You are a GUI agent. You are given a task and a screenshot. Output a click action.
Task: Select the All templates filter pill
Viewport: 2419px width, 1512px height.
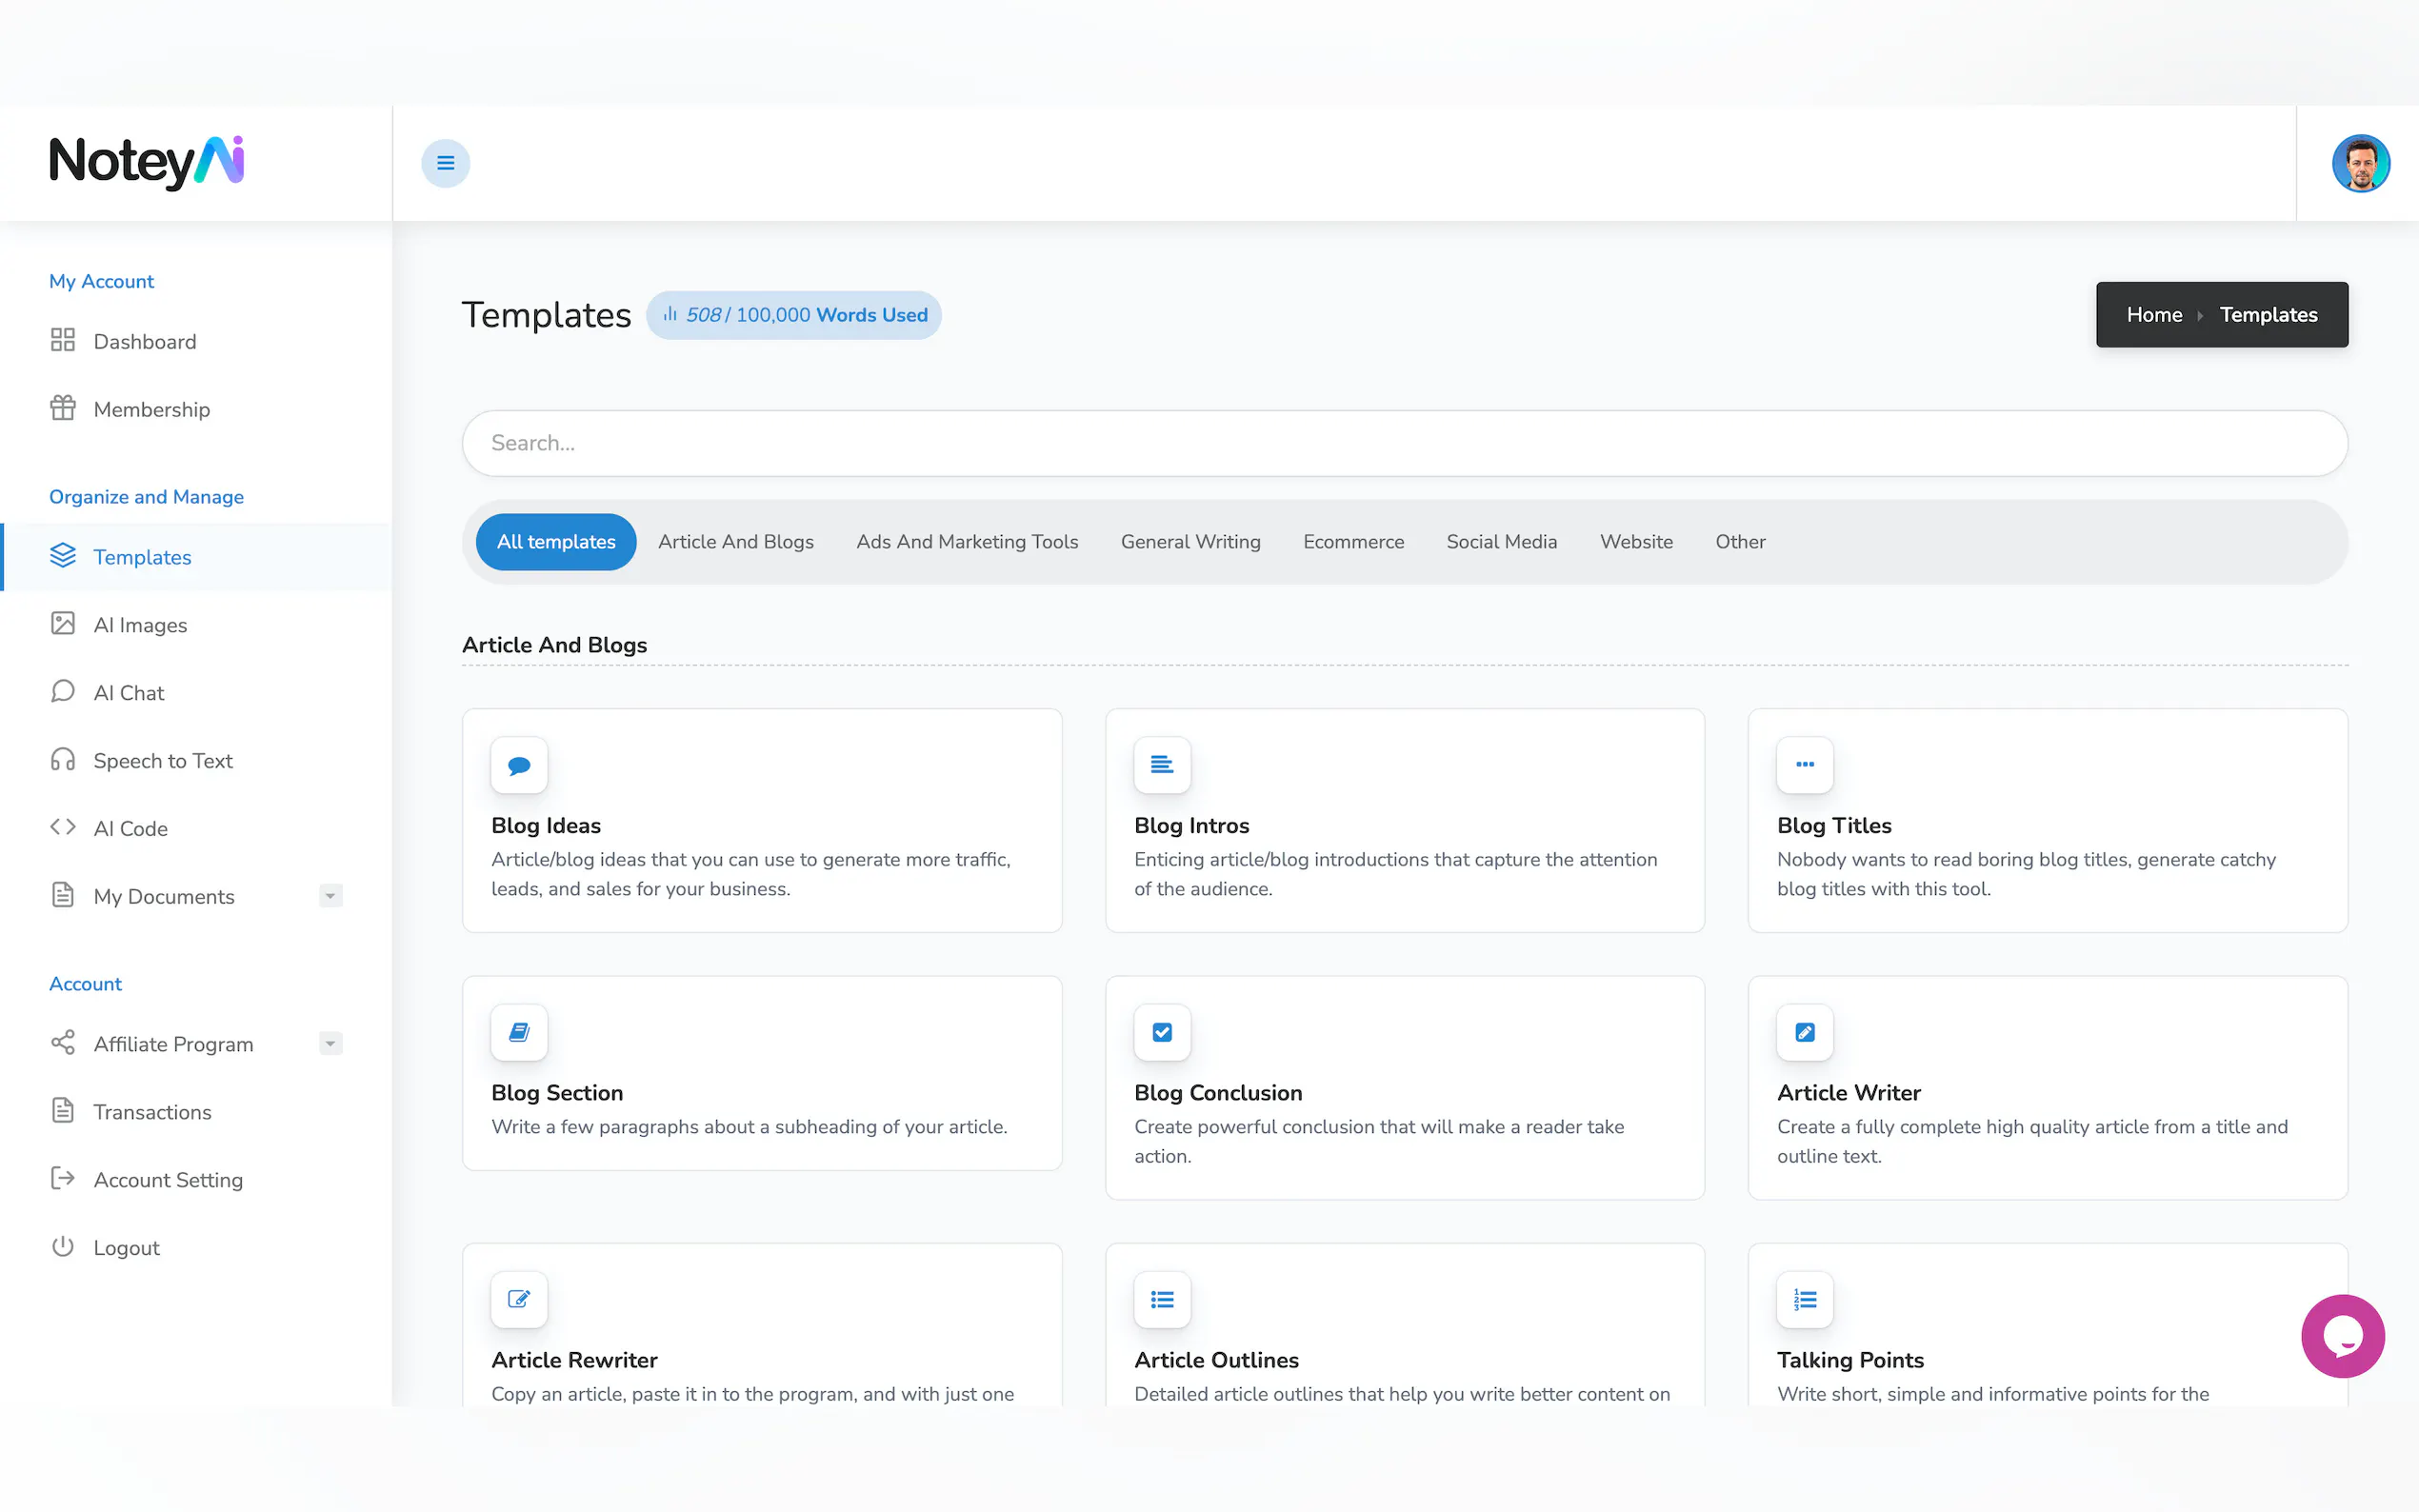point(556,542)
